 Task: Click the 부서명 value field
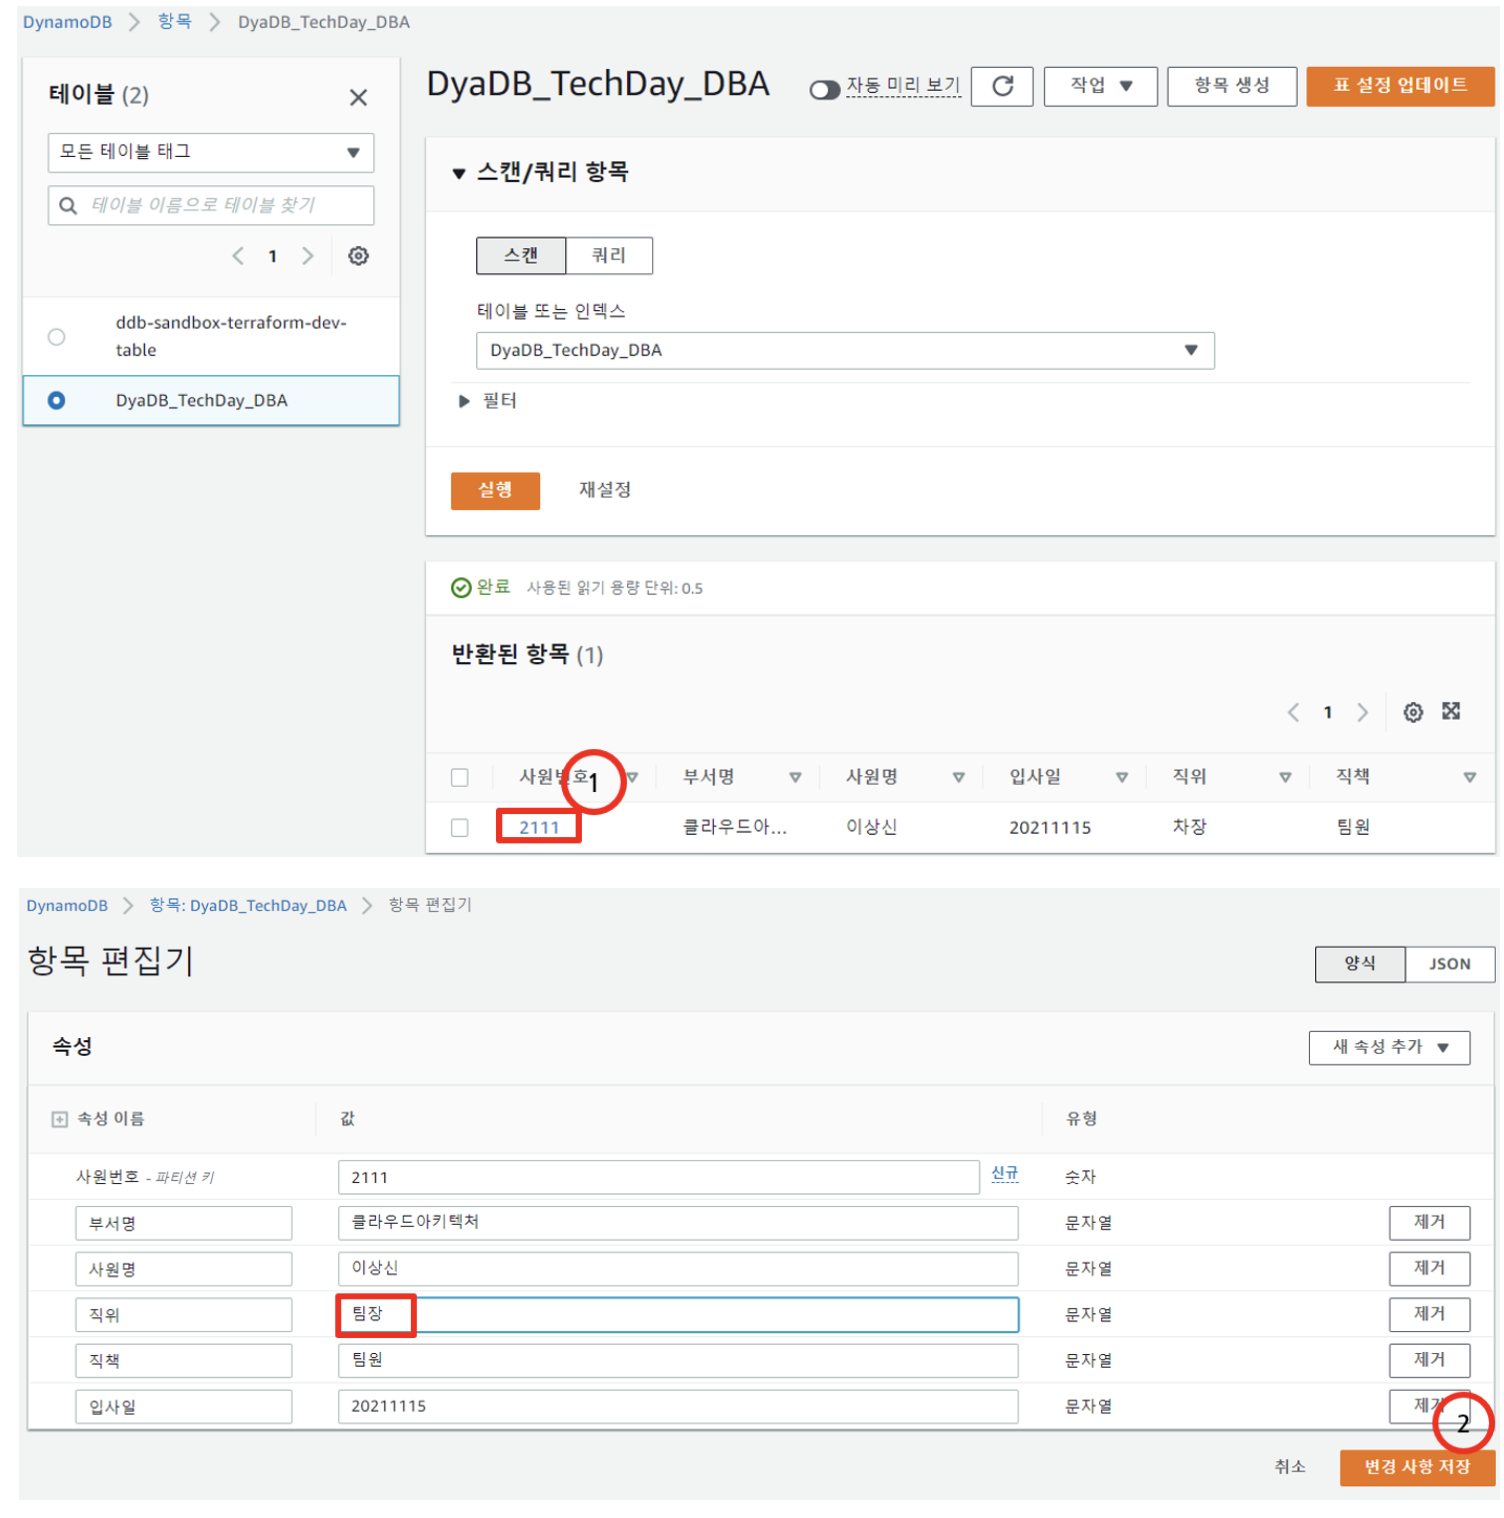678,1223
